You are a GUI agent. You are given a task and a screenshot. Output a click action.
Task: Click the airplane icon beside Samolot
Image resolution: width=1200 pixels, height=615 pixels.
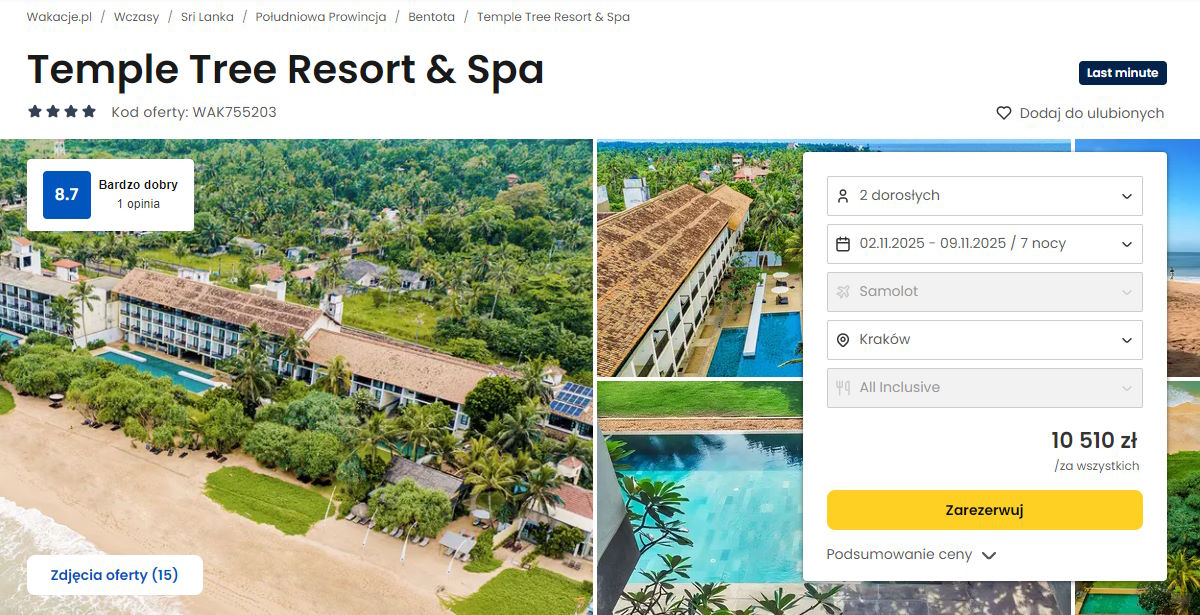pos(843,291)
